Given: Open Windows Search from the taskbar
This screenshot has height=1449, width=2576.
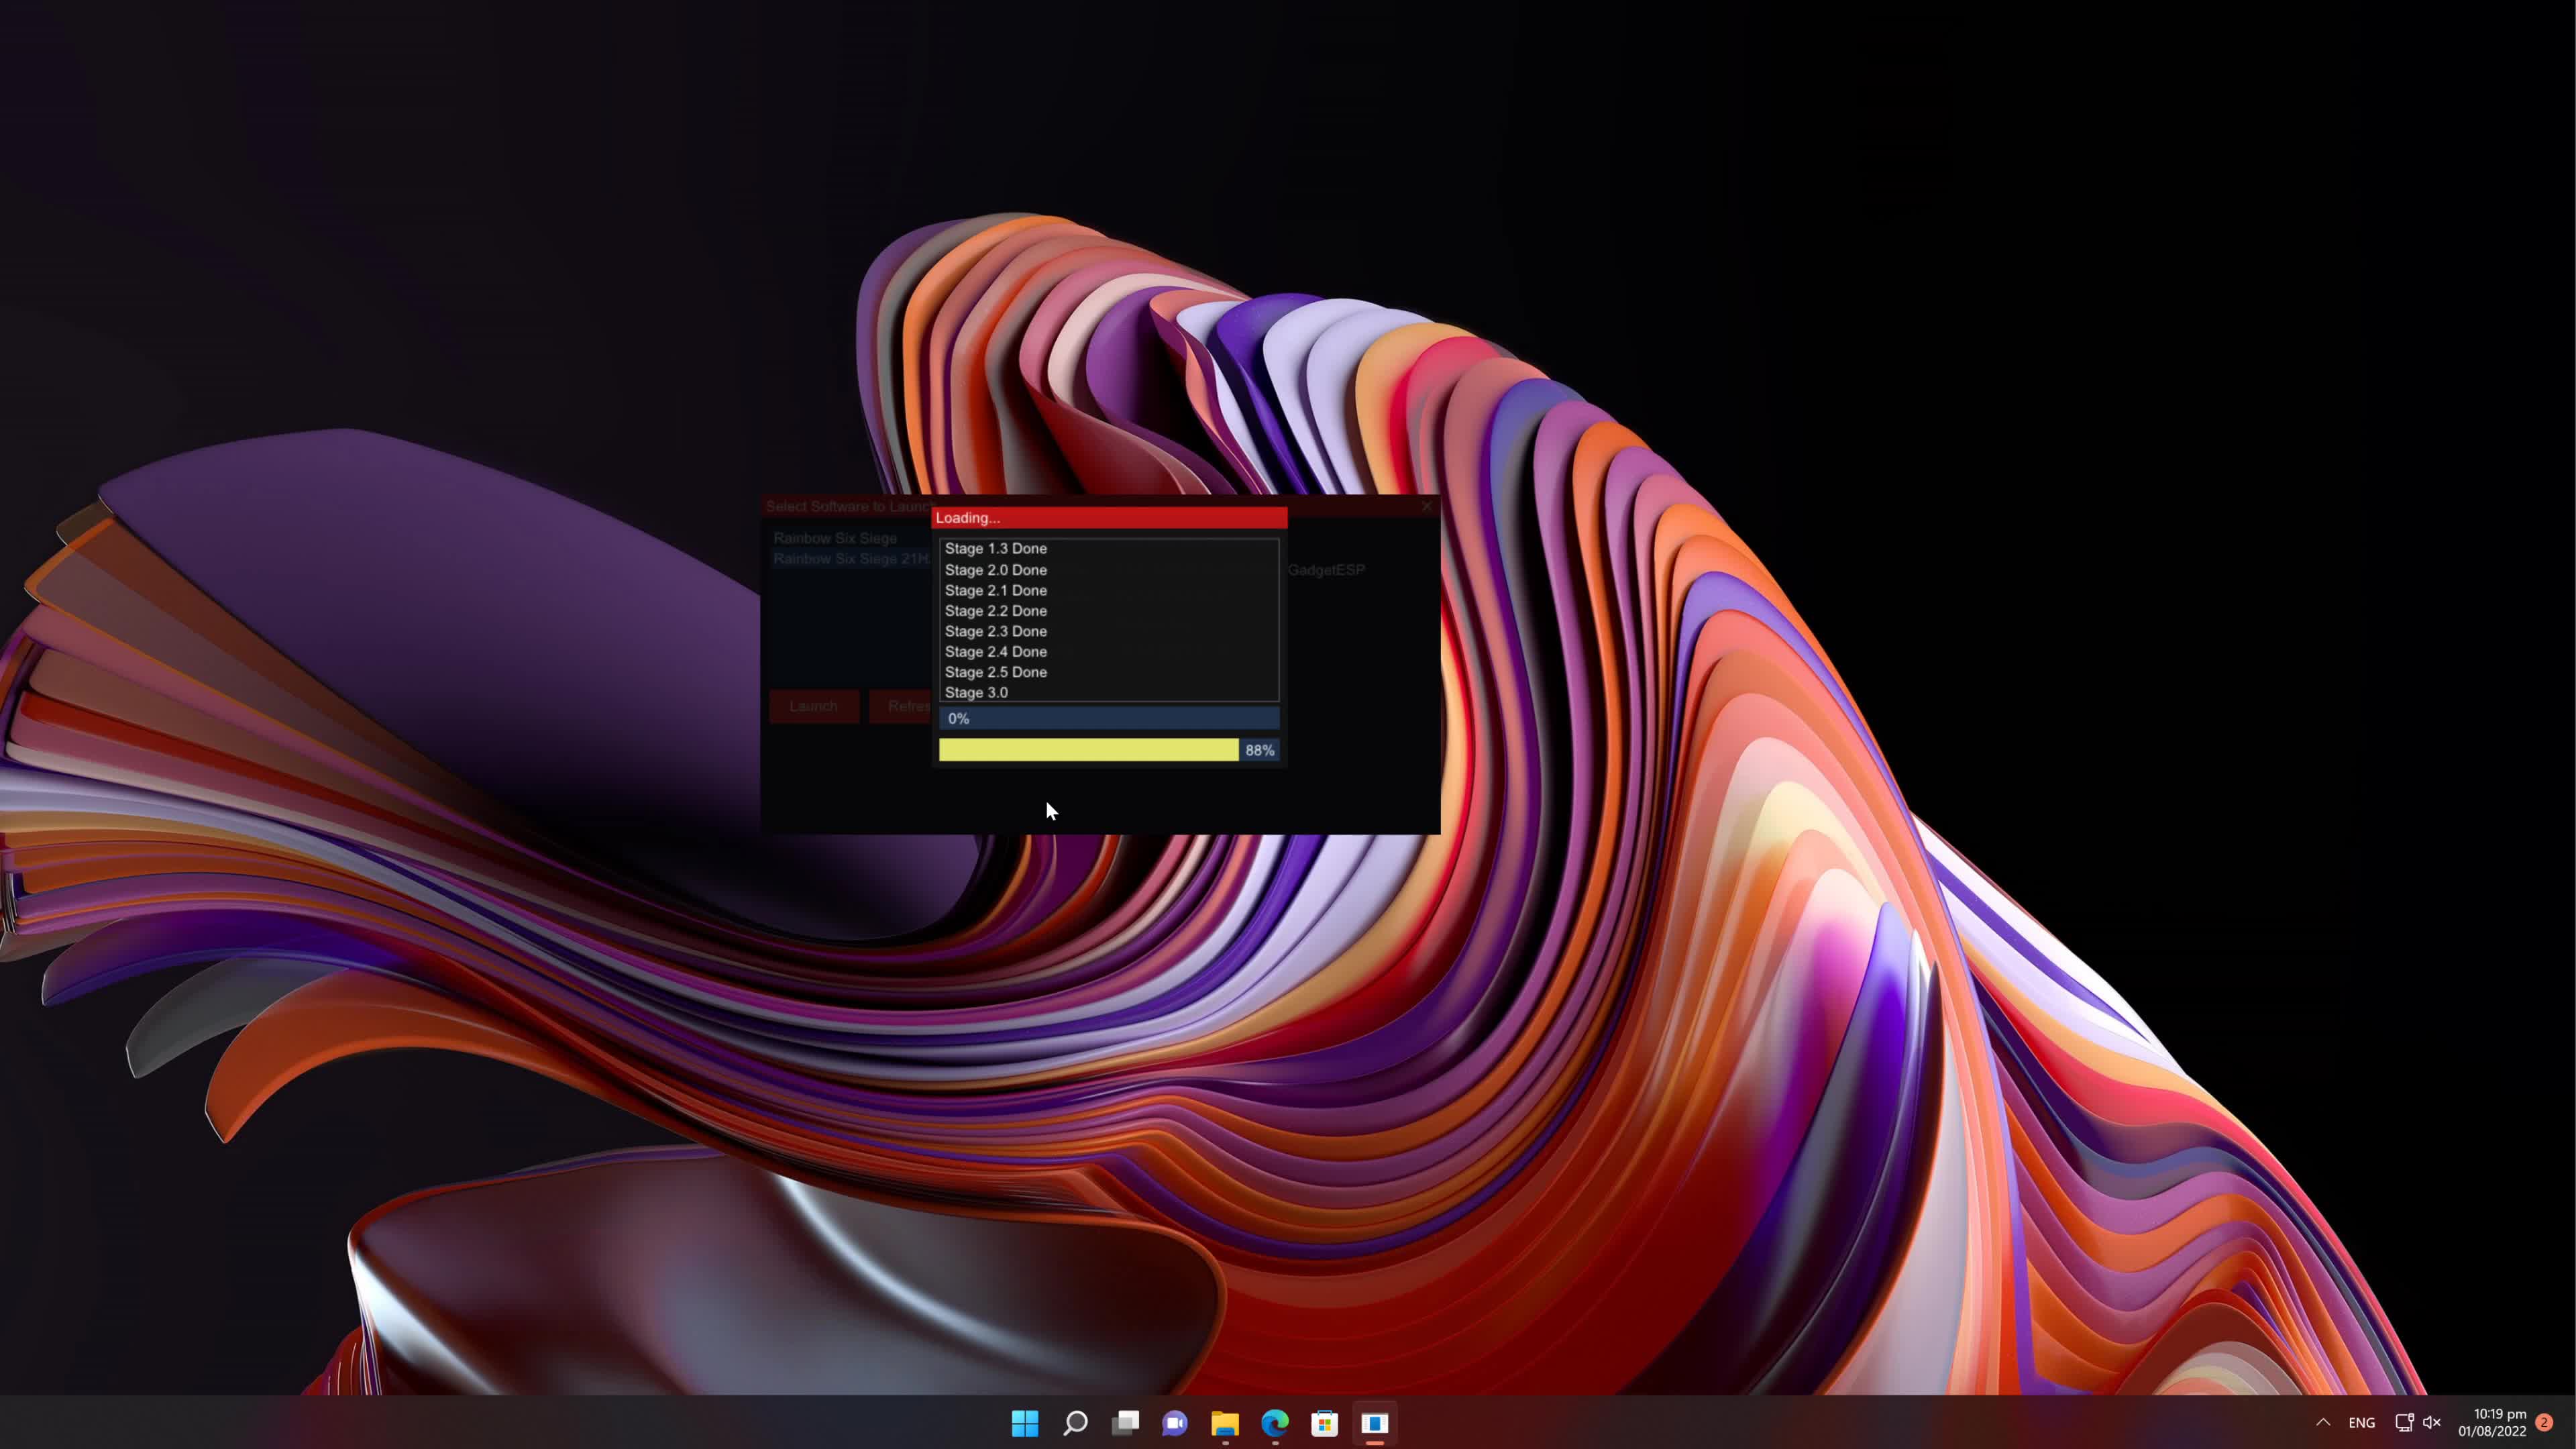Looking at the screenshot, I should [x=1075, y=1424].
